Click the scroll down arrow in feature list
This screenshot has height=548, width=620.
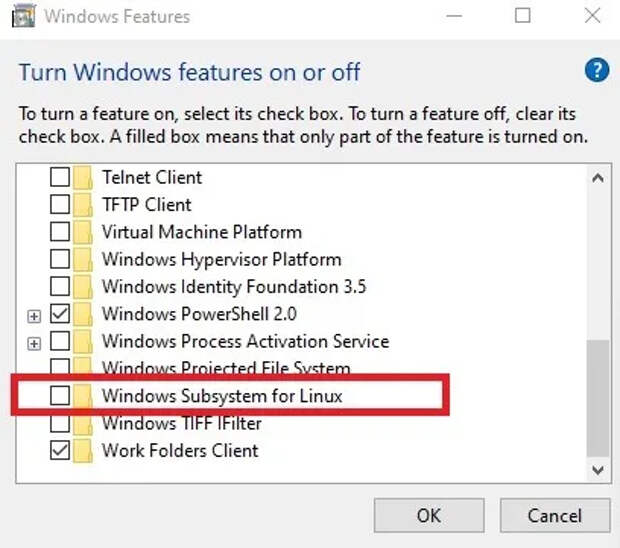597,470
